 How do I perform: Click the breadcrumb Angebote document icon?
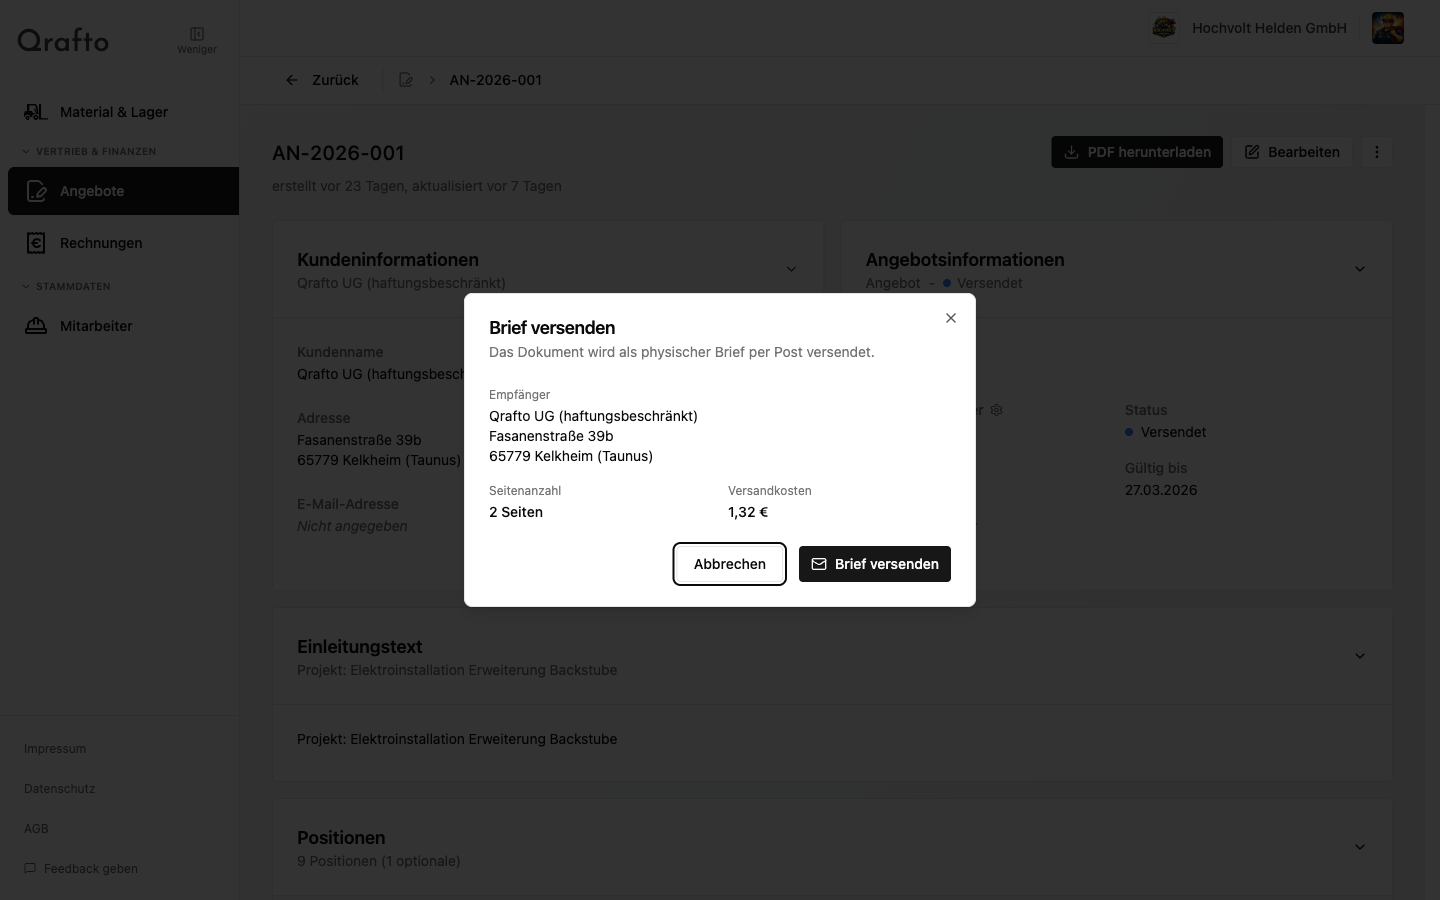point(406,80)
